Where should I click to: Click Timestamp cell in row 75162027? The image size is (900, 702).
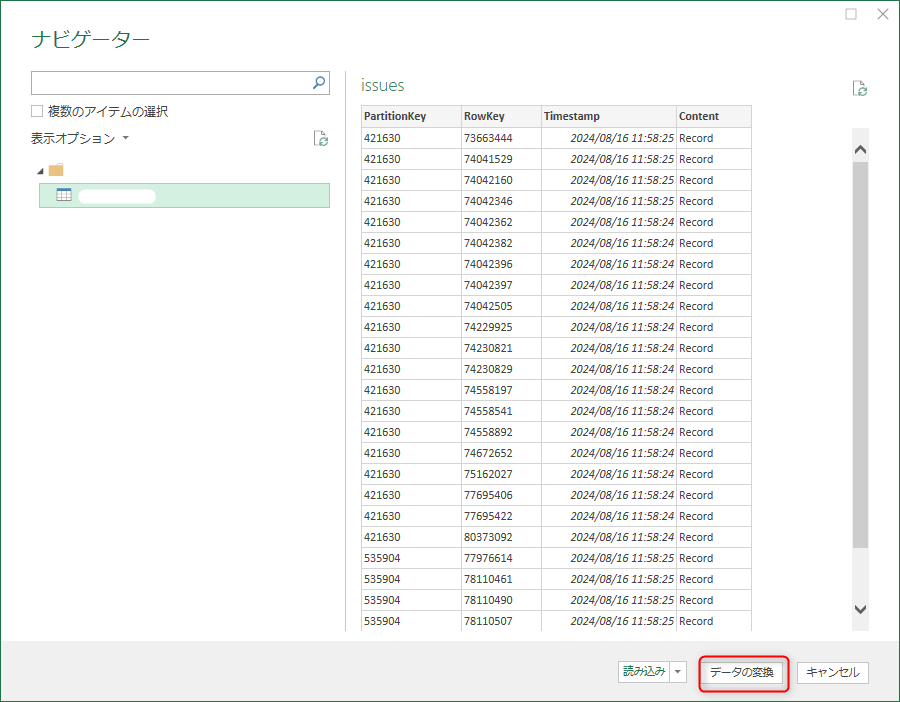point(609,474)
